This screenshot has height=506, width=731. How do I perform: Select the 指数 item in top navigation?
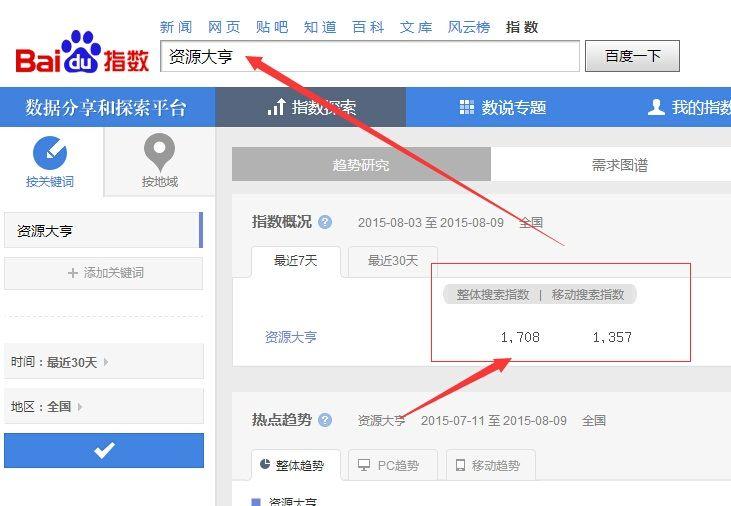[522, 27]
